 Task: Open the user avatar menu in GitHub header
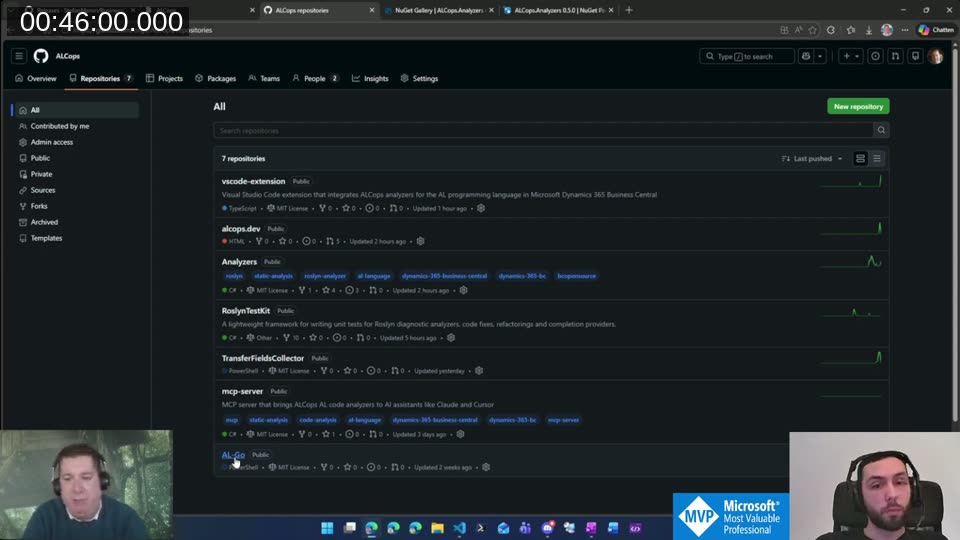pyautogui.click(x=935, y=56)
